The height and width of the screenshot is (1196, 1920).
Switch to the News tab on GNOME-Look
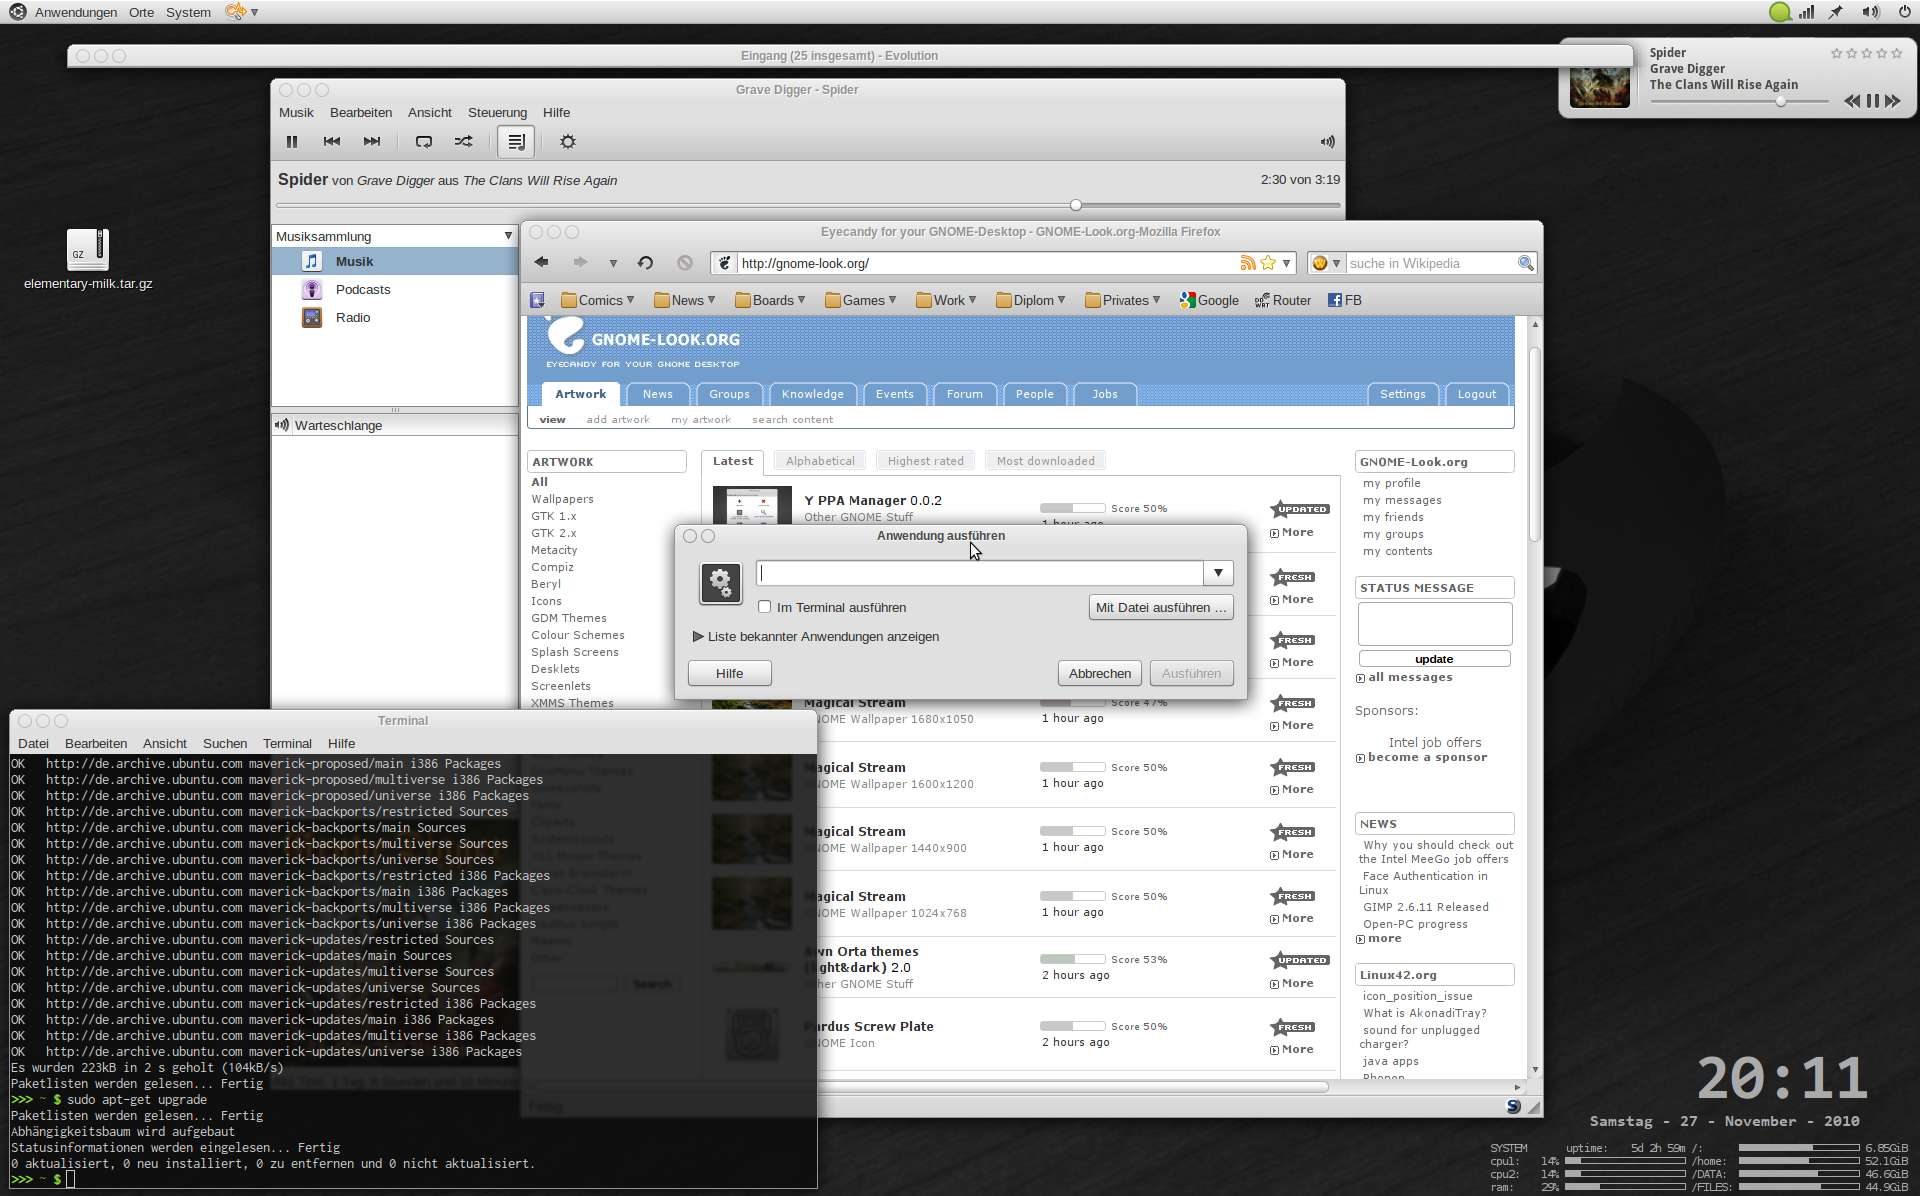tap(658, 394)
